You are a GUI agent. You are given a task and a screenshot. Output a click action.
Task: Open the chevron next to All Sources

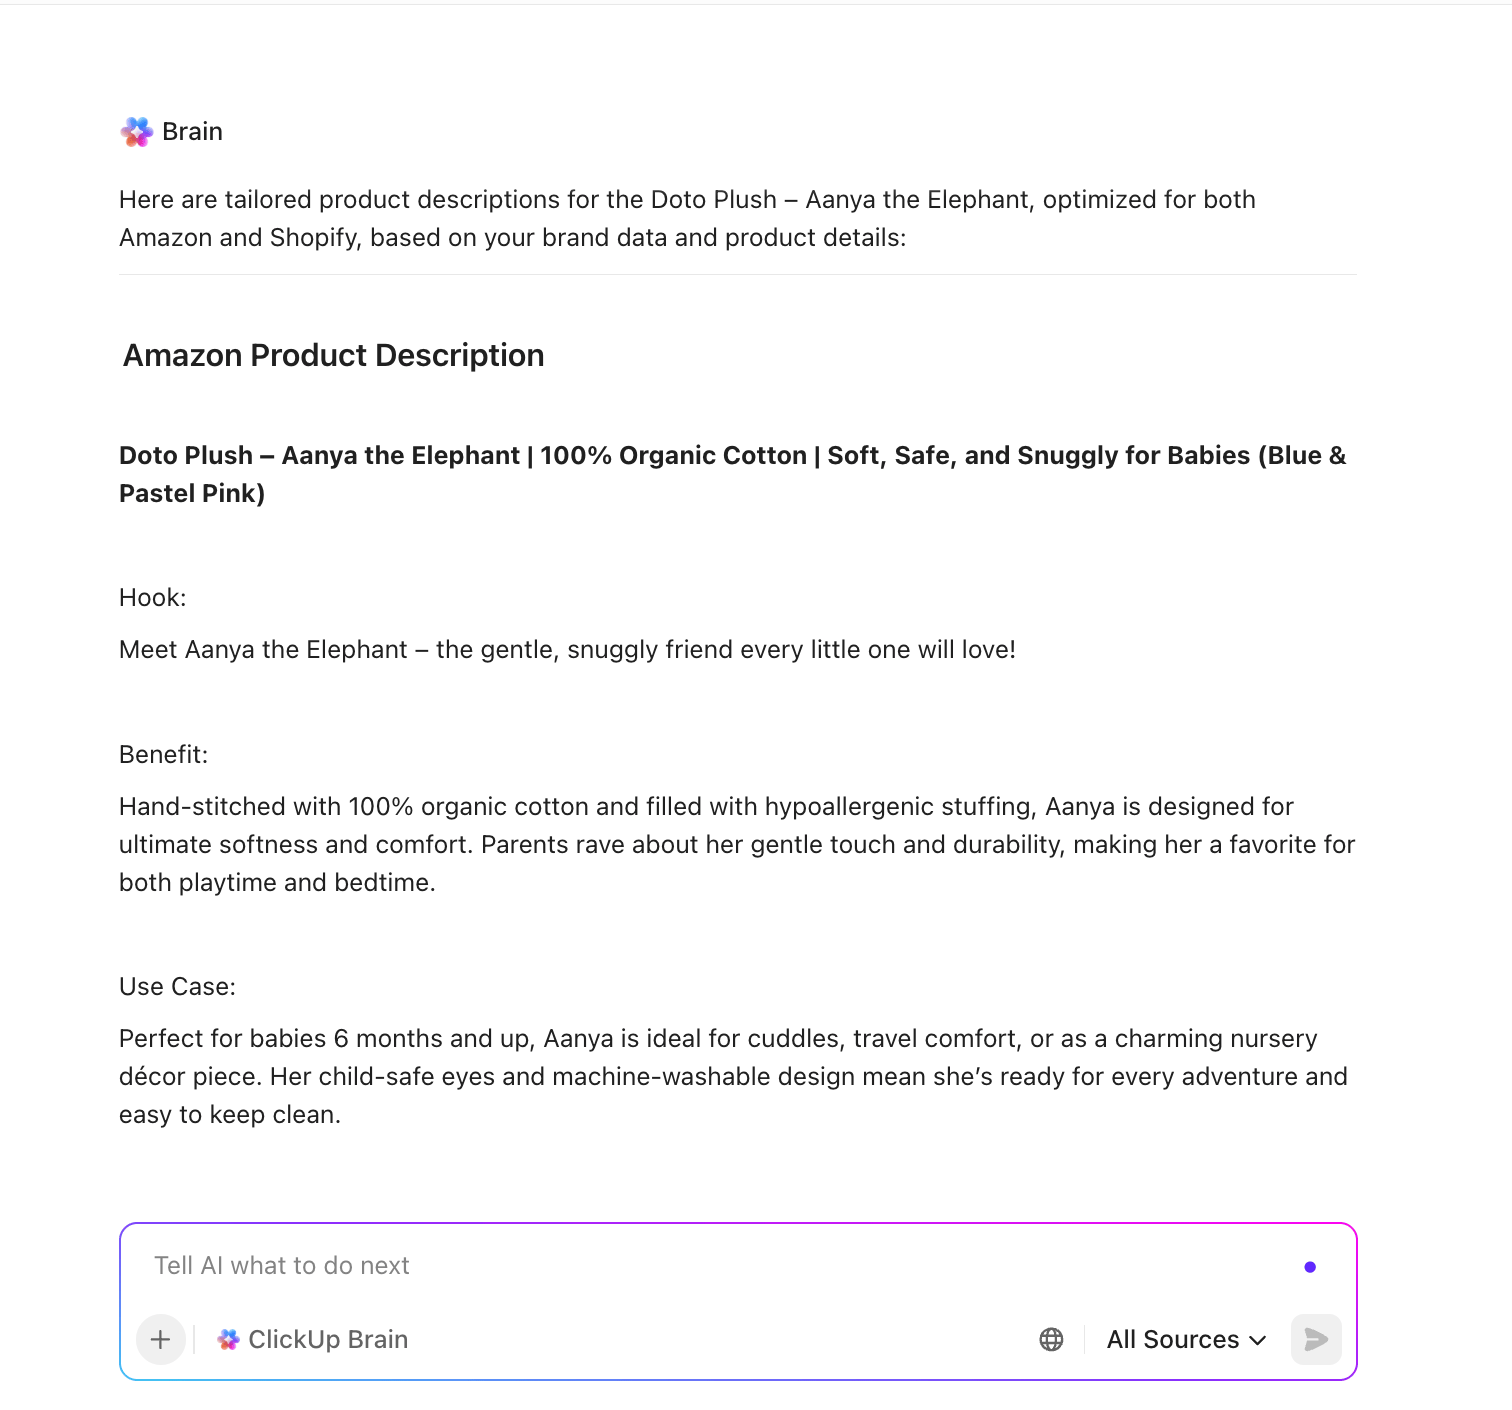(1258, 1339)
